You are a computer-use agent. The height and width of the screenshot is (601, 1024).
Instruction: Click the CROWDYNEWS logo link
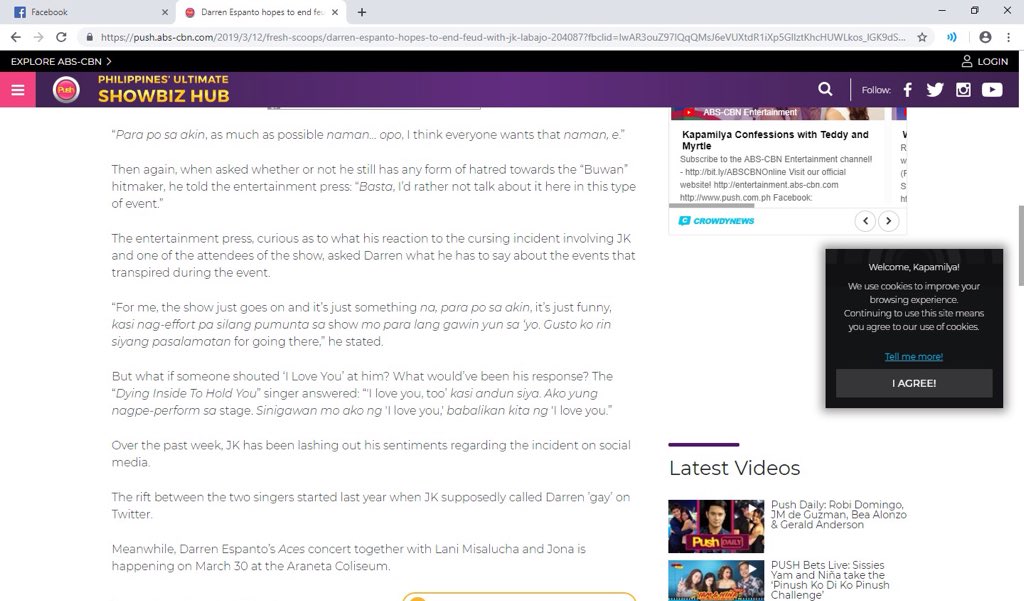coord(716,221)
